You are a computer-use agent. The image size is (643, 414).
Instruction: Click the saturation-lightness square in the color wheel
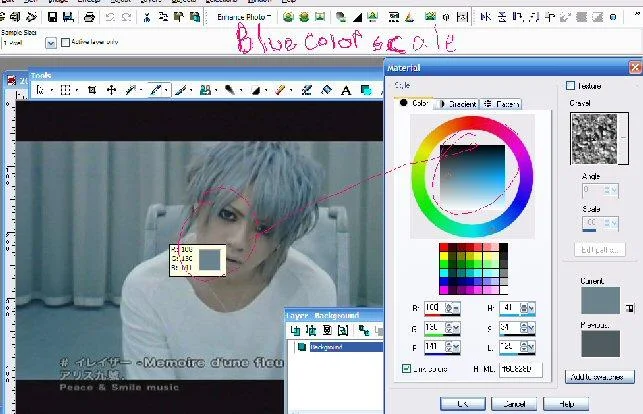click(x=472, y=177)
